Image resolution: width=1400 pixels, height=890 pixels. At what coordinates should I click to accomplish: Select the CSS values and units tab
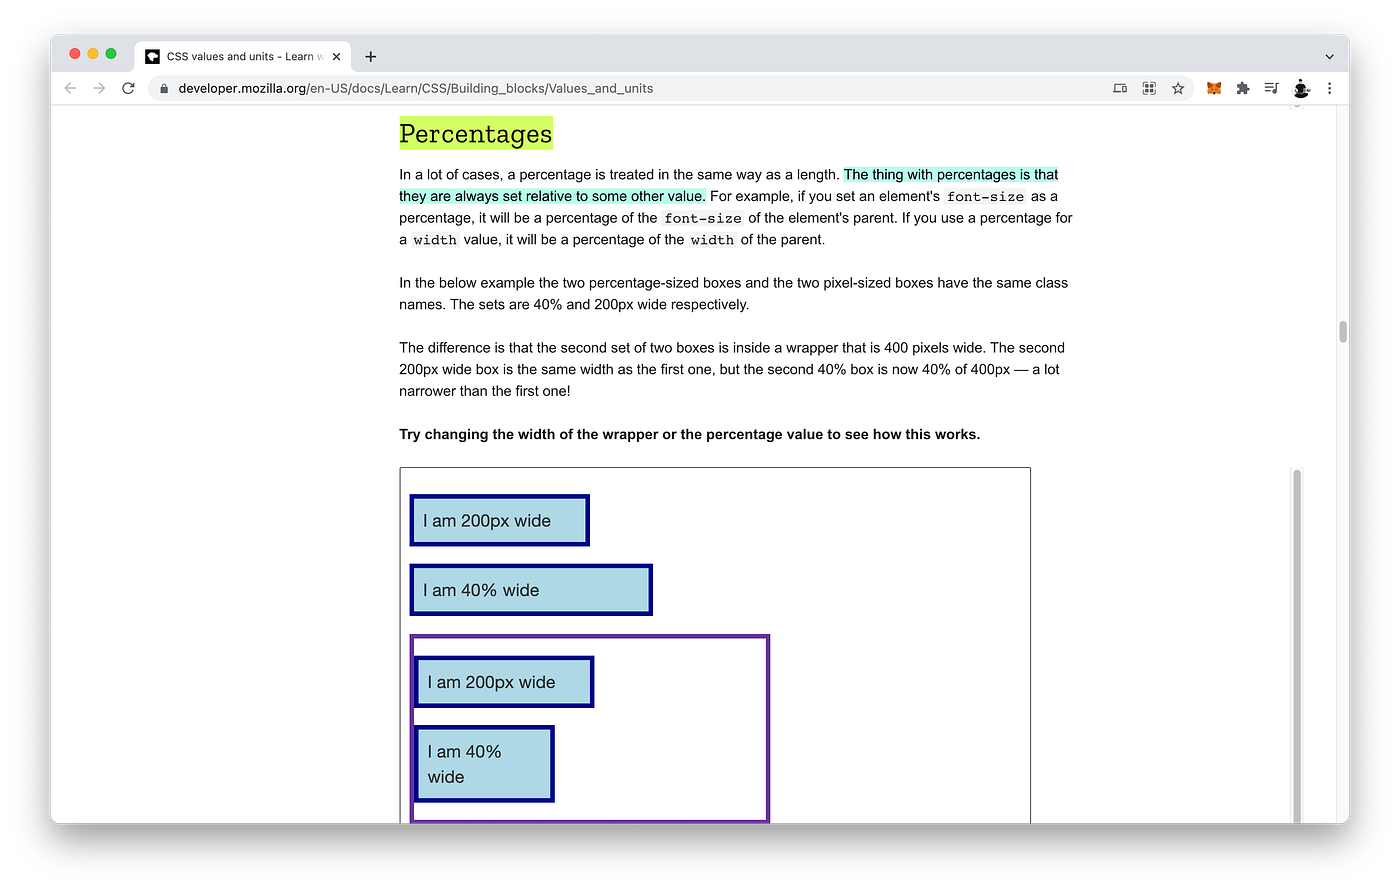240,56
